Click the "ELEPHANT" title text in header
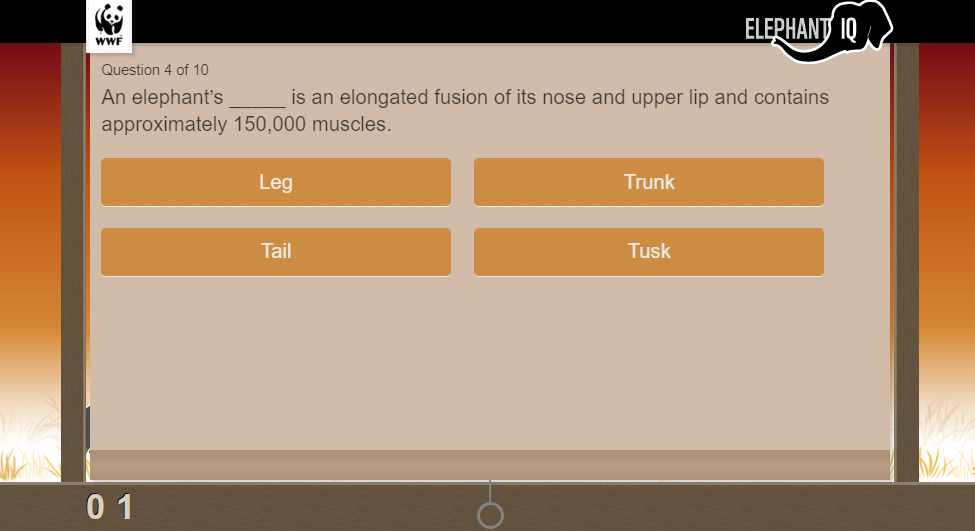Viewport: 975px width, 531px height. tap(787, 29)
